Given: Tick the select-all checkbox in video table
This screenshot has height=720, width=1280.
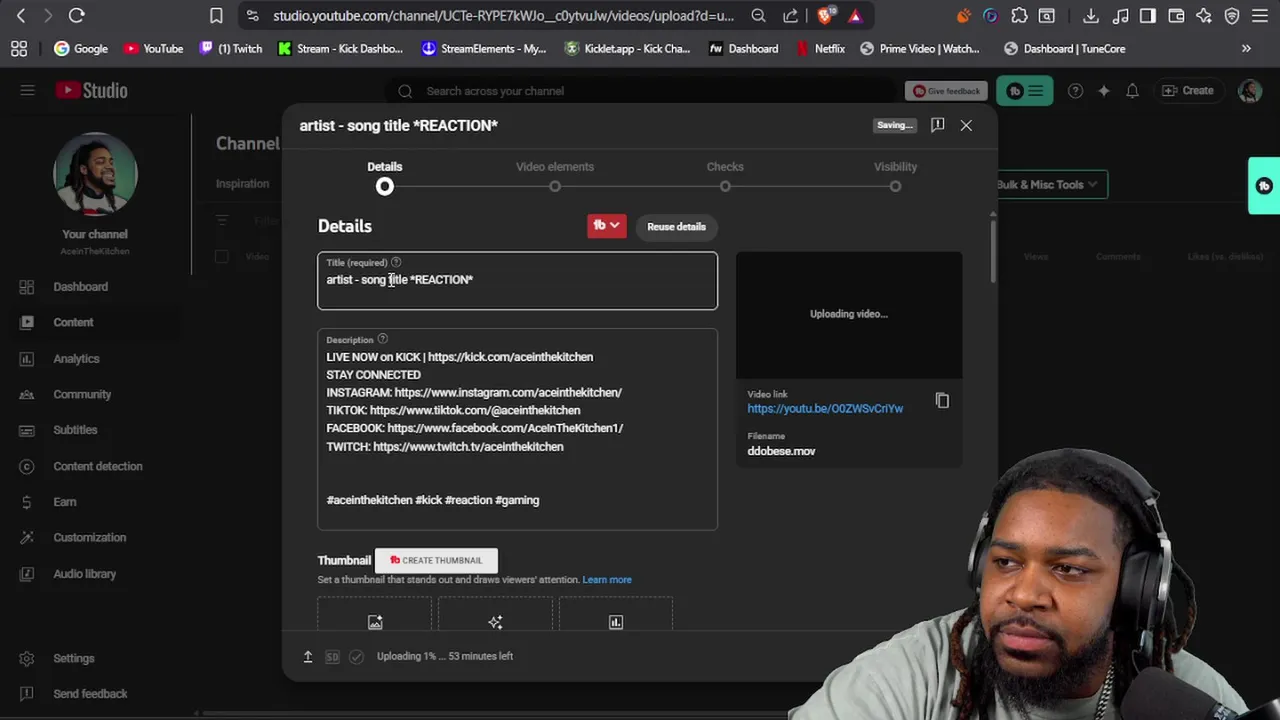Looking at the screenshot, I should pos(222,256).
